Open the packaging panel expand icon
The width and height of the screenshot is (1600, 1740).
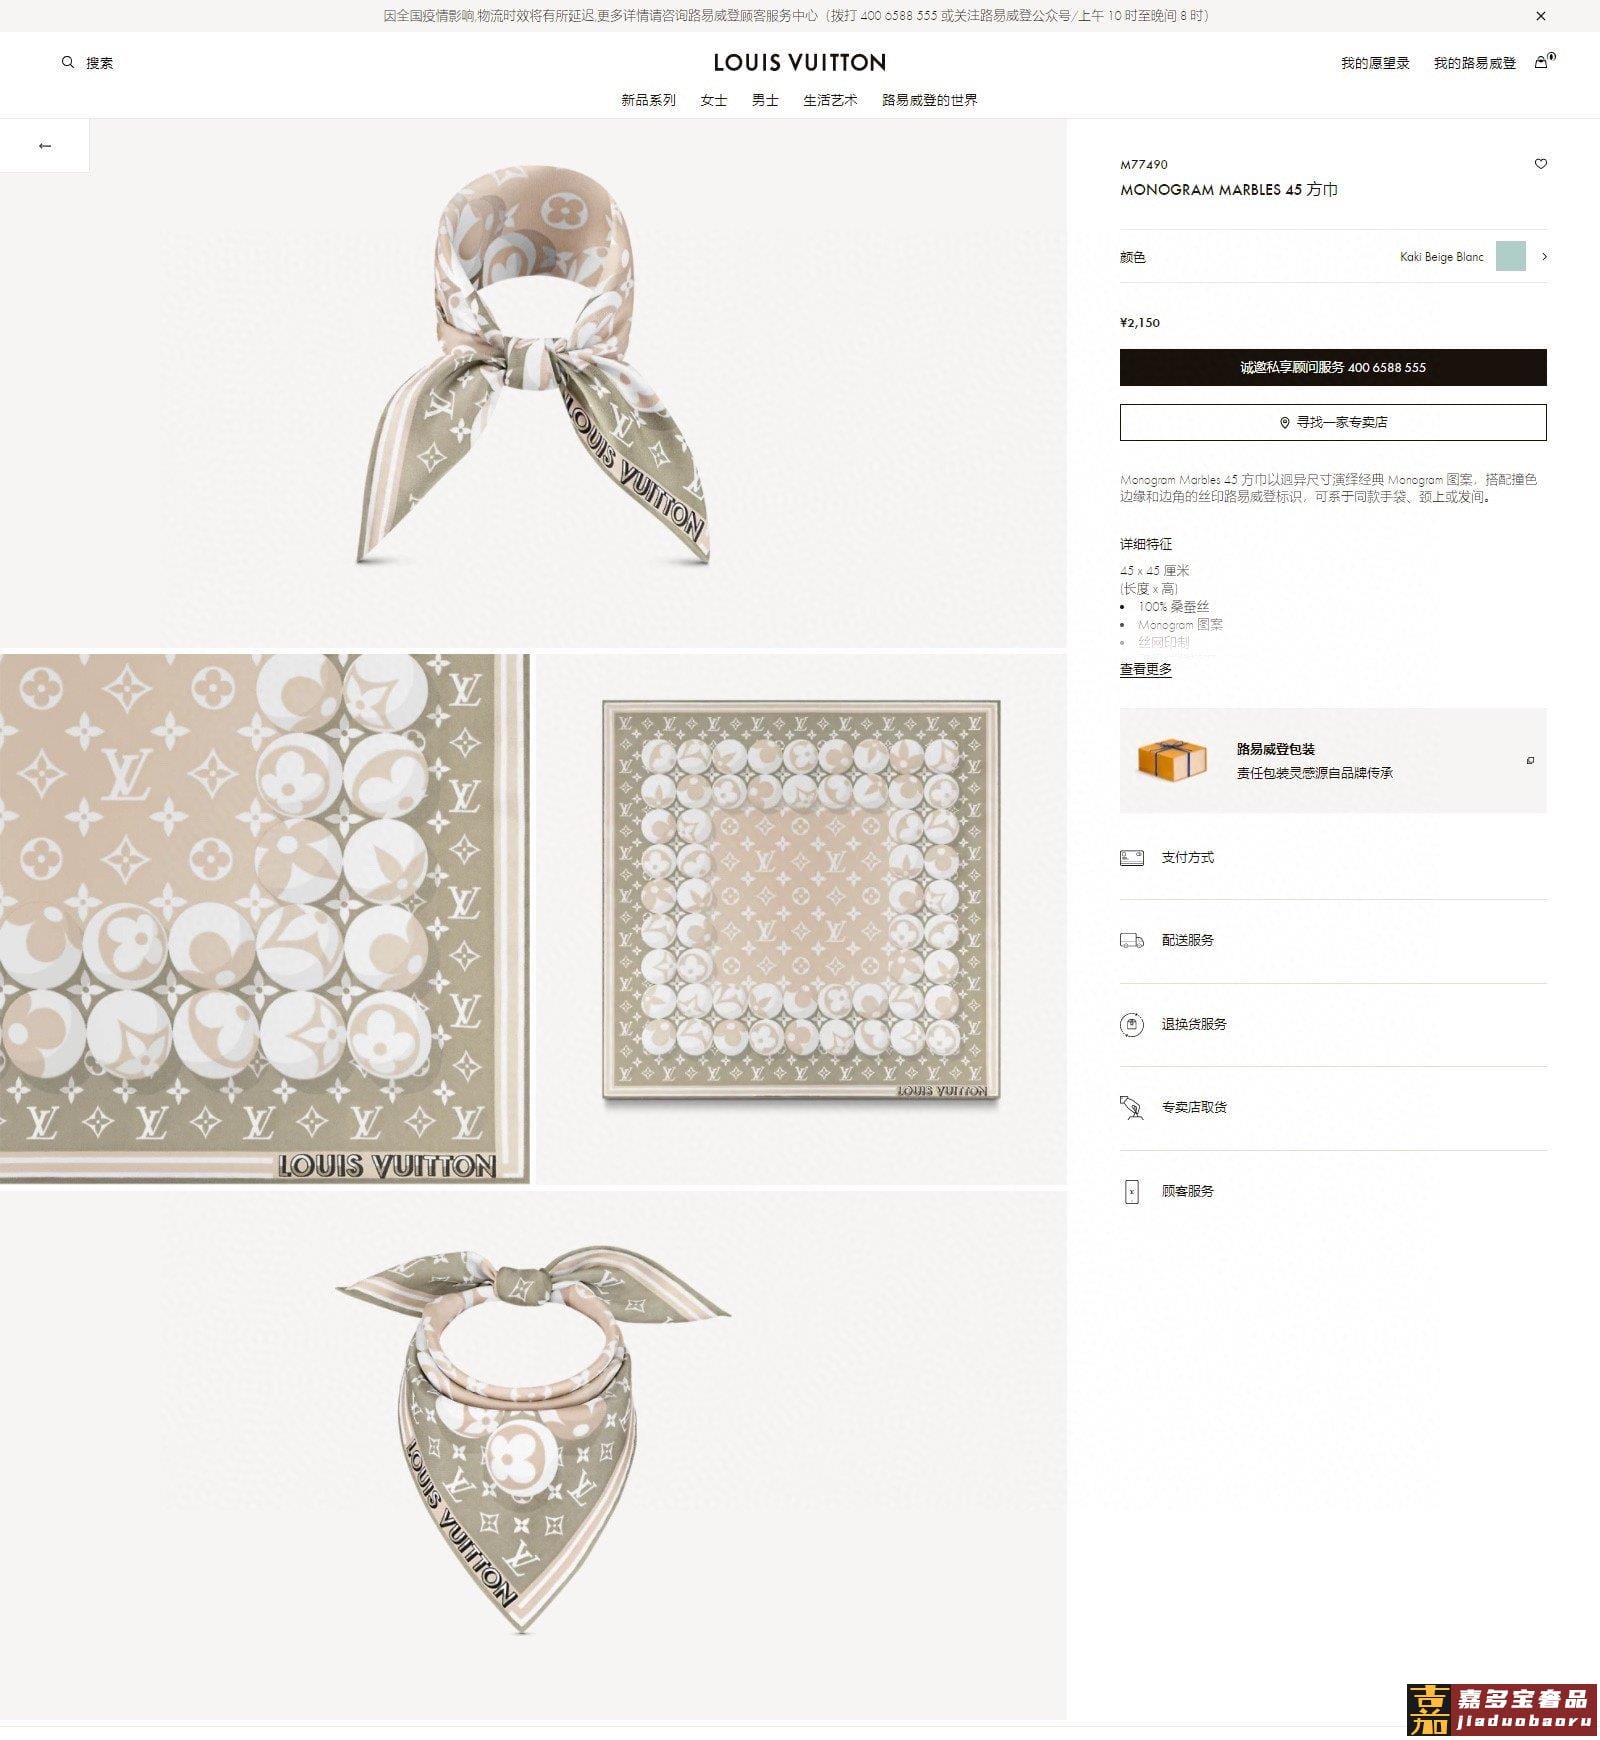tap(1530, 761)
